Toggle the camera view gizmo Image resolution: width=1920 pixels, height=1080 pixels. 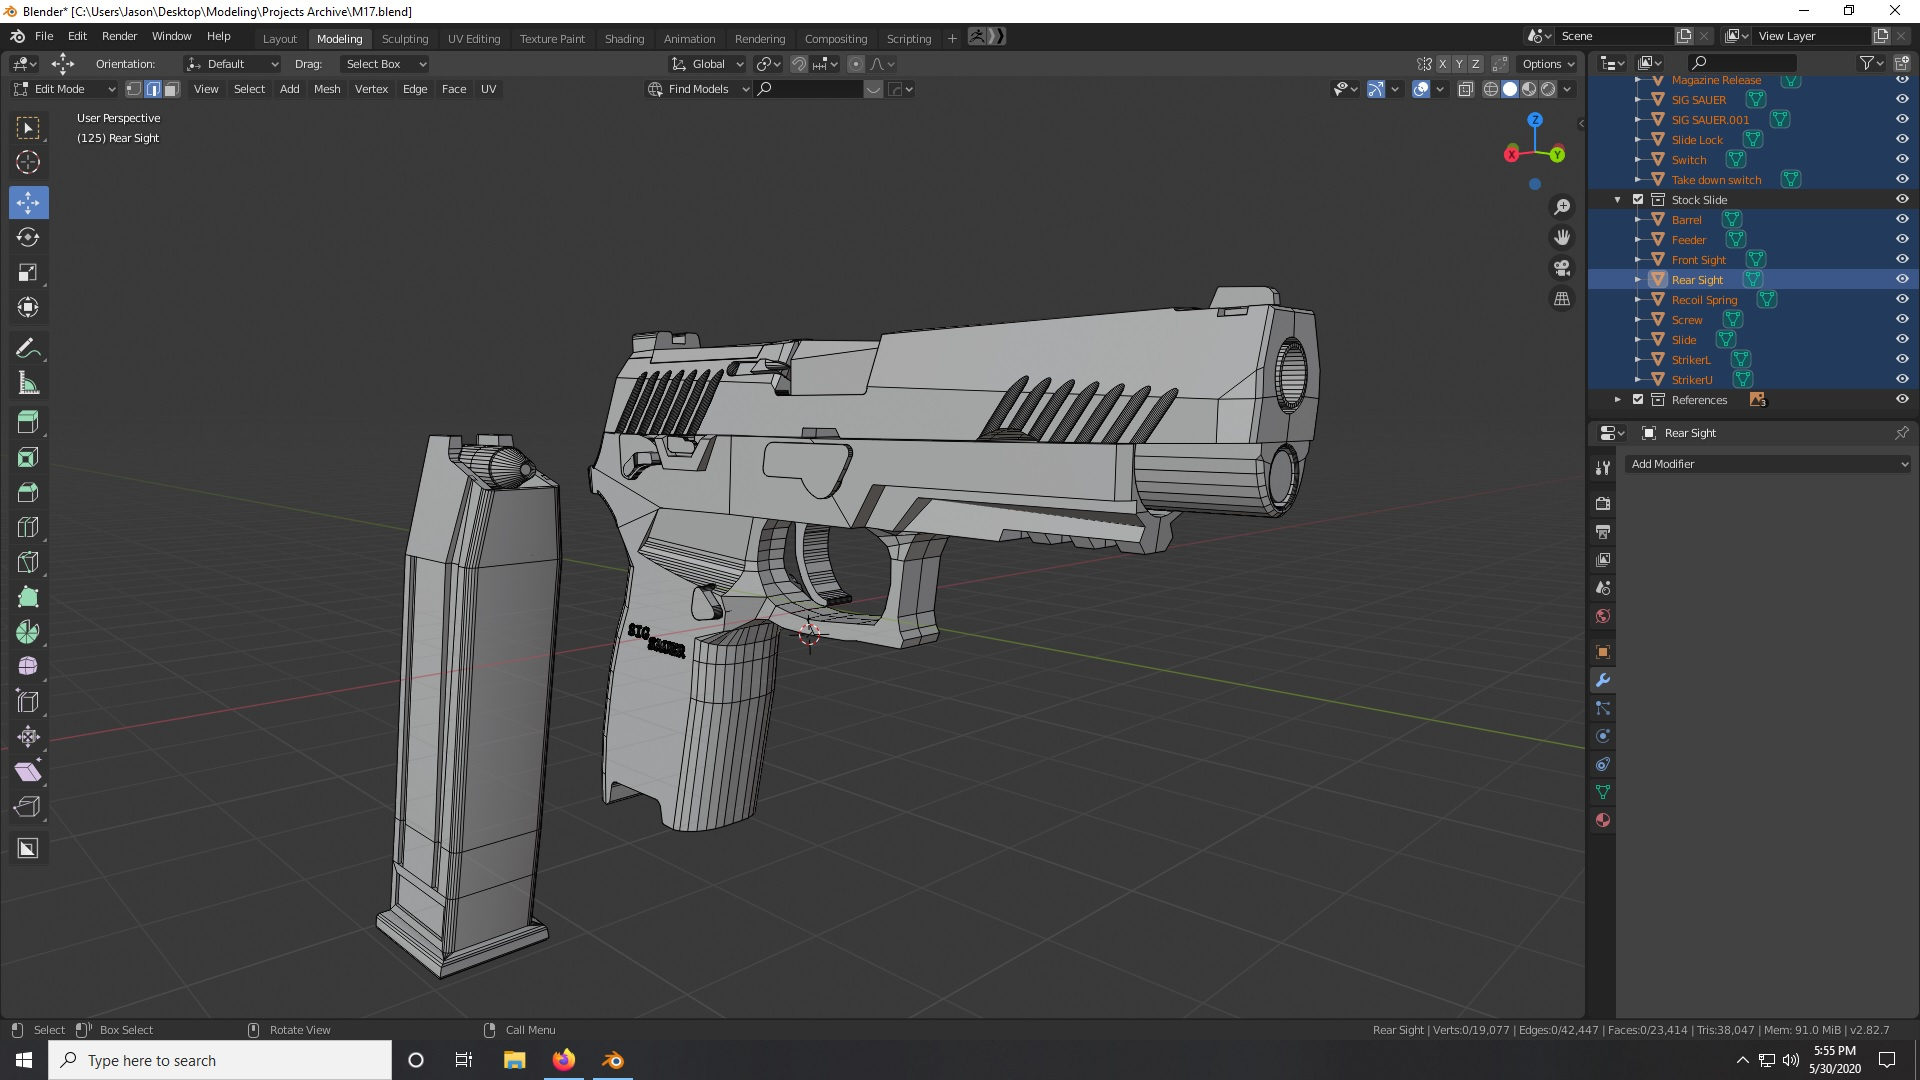(1562, 268)
